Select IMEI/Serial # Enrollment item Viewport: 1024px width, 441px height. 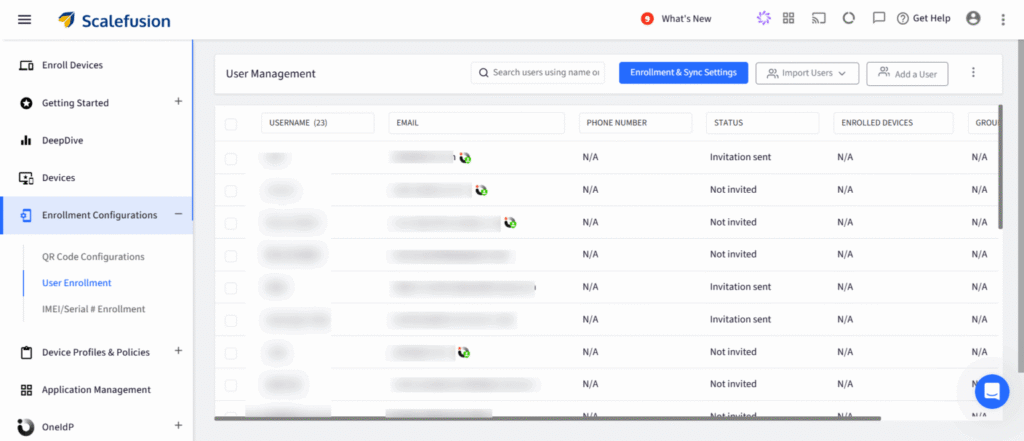point(93,309)
